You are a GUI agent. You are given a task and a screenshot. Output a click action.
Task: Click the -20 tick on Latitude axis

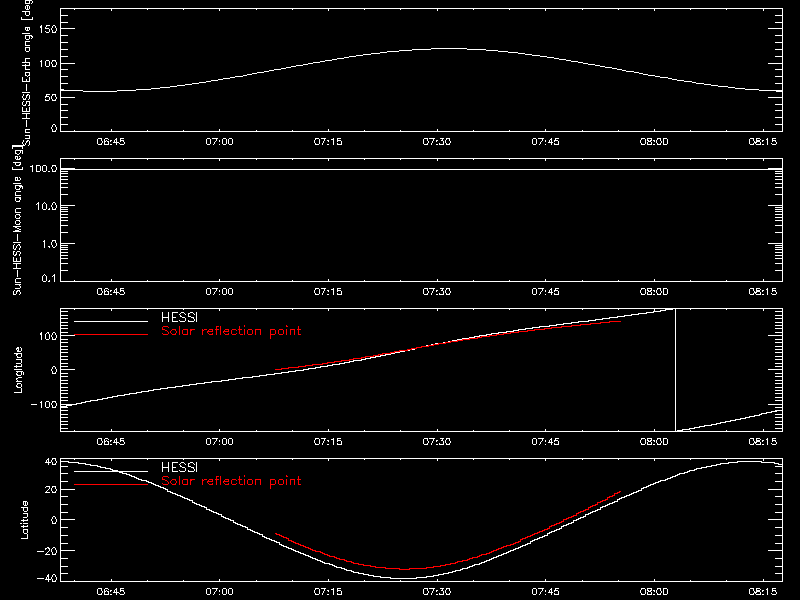[x=47, y=551]
